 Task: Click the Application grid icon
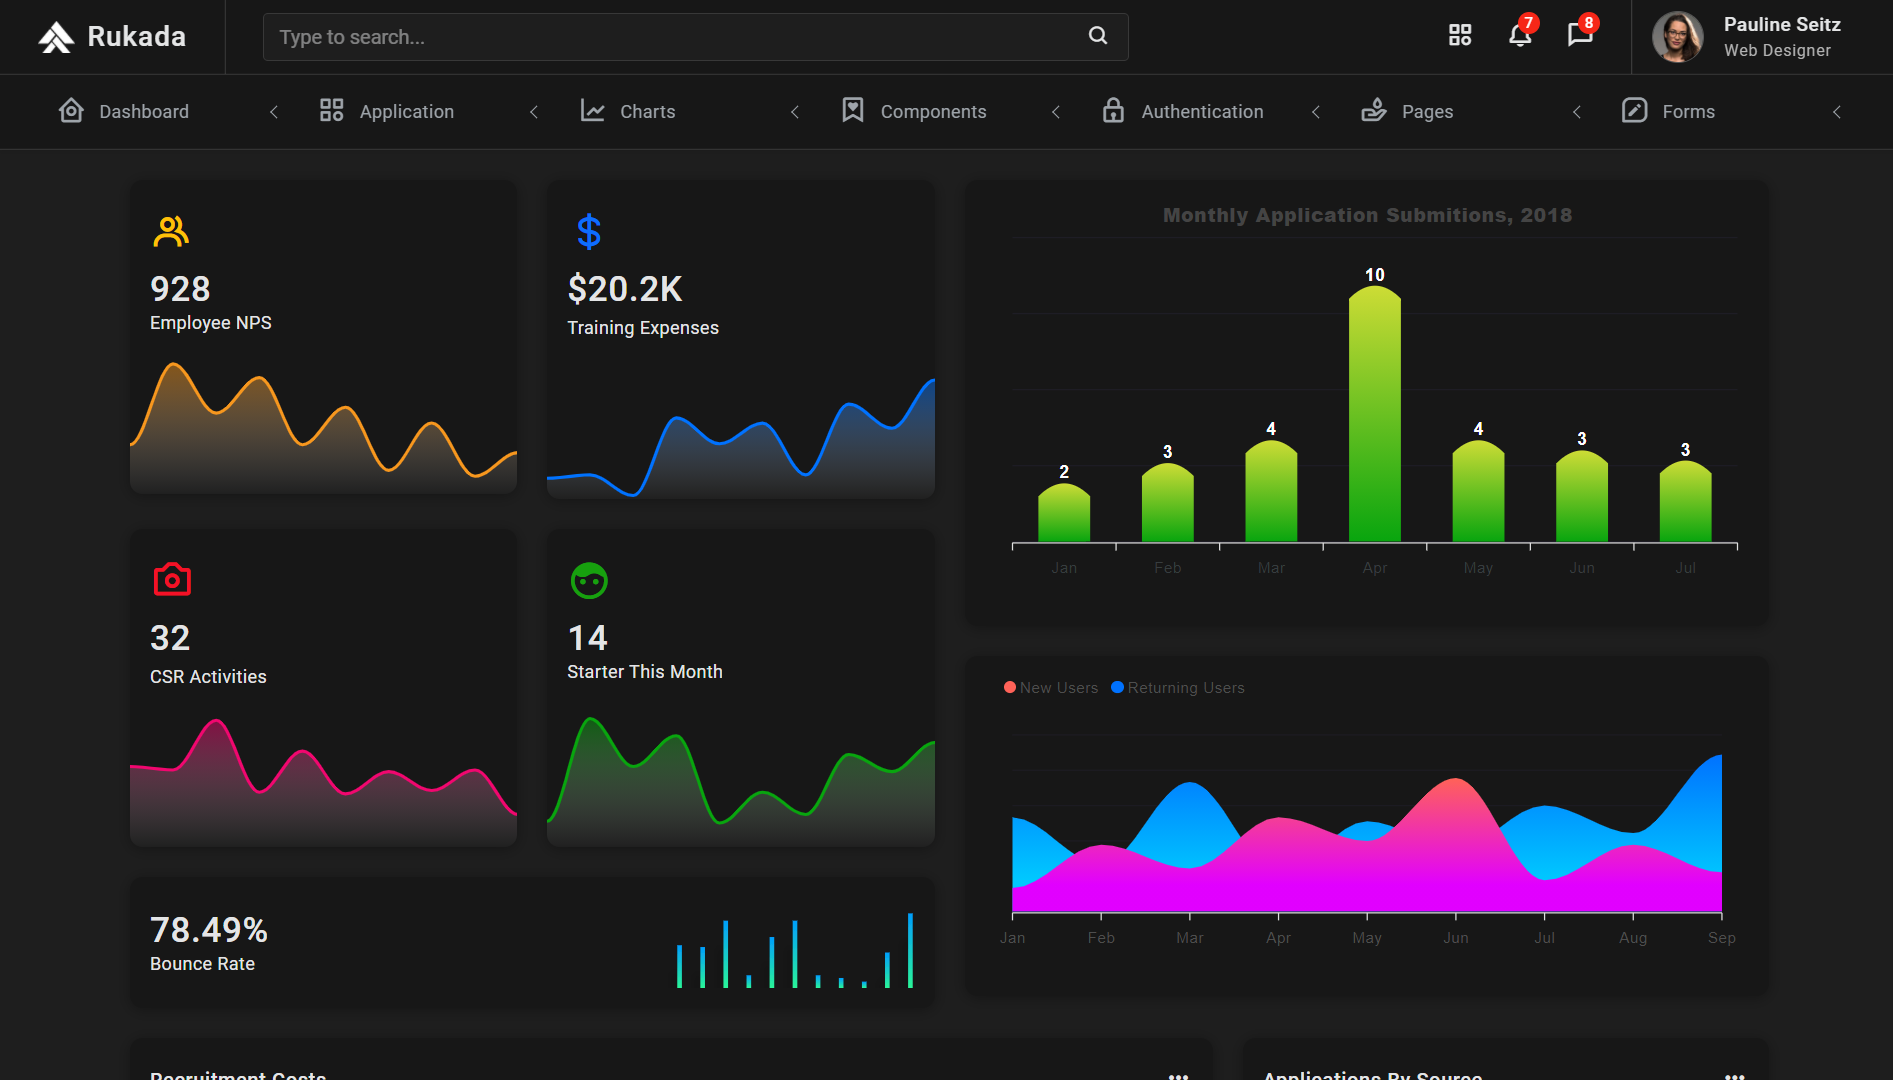click(x=331, y=110)
